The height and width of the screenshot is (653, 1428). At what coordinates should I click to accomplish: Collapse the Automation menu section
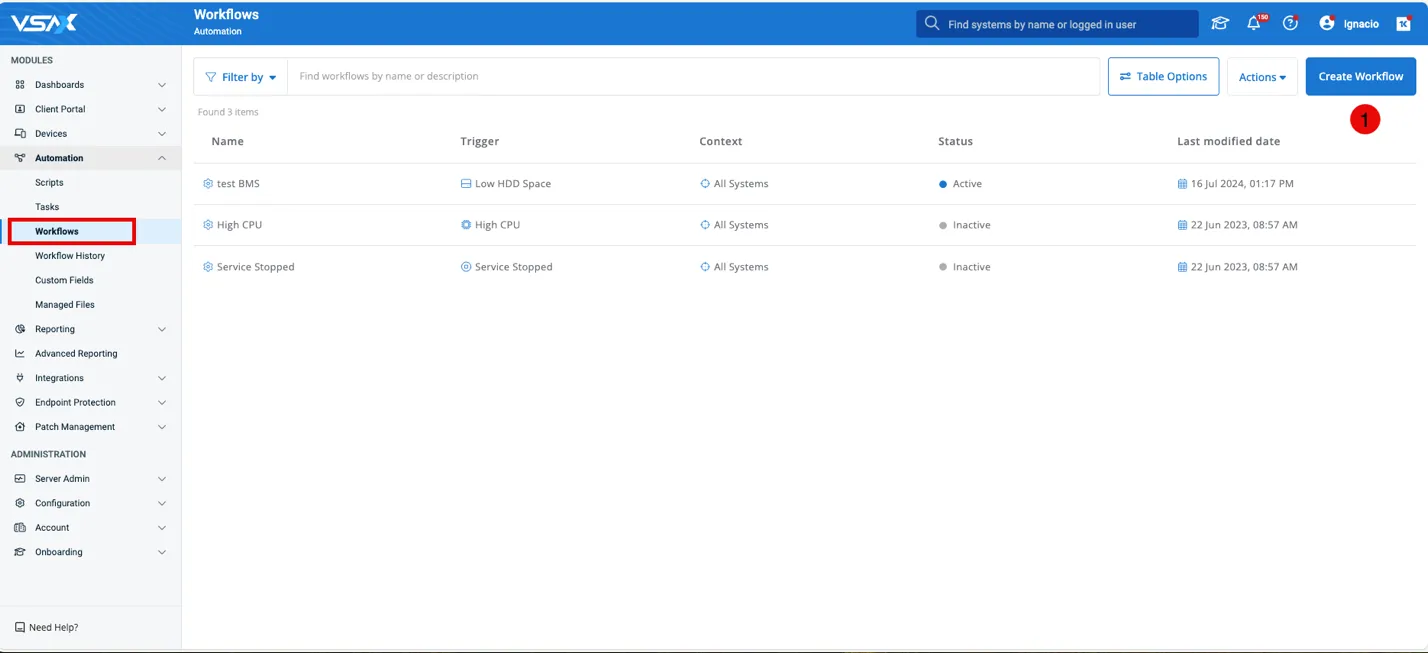162,158
